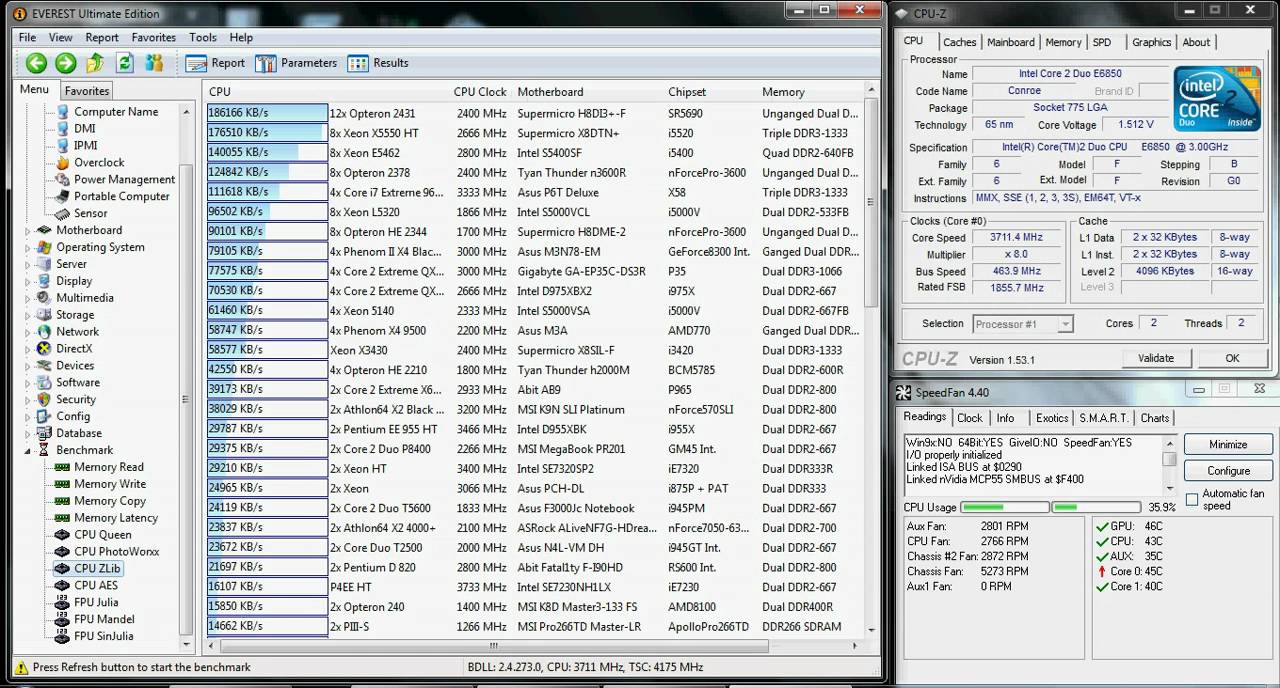Expand Display node in tree

click(29, 282)
